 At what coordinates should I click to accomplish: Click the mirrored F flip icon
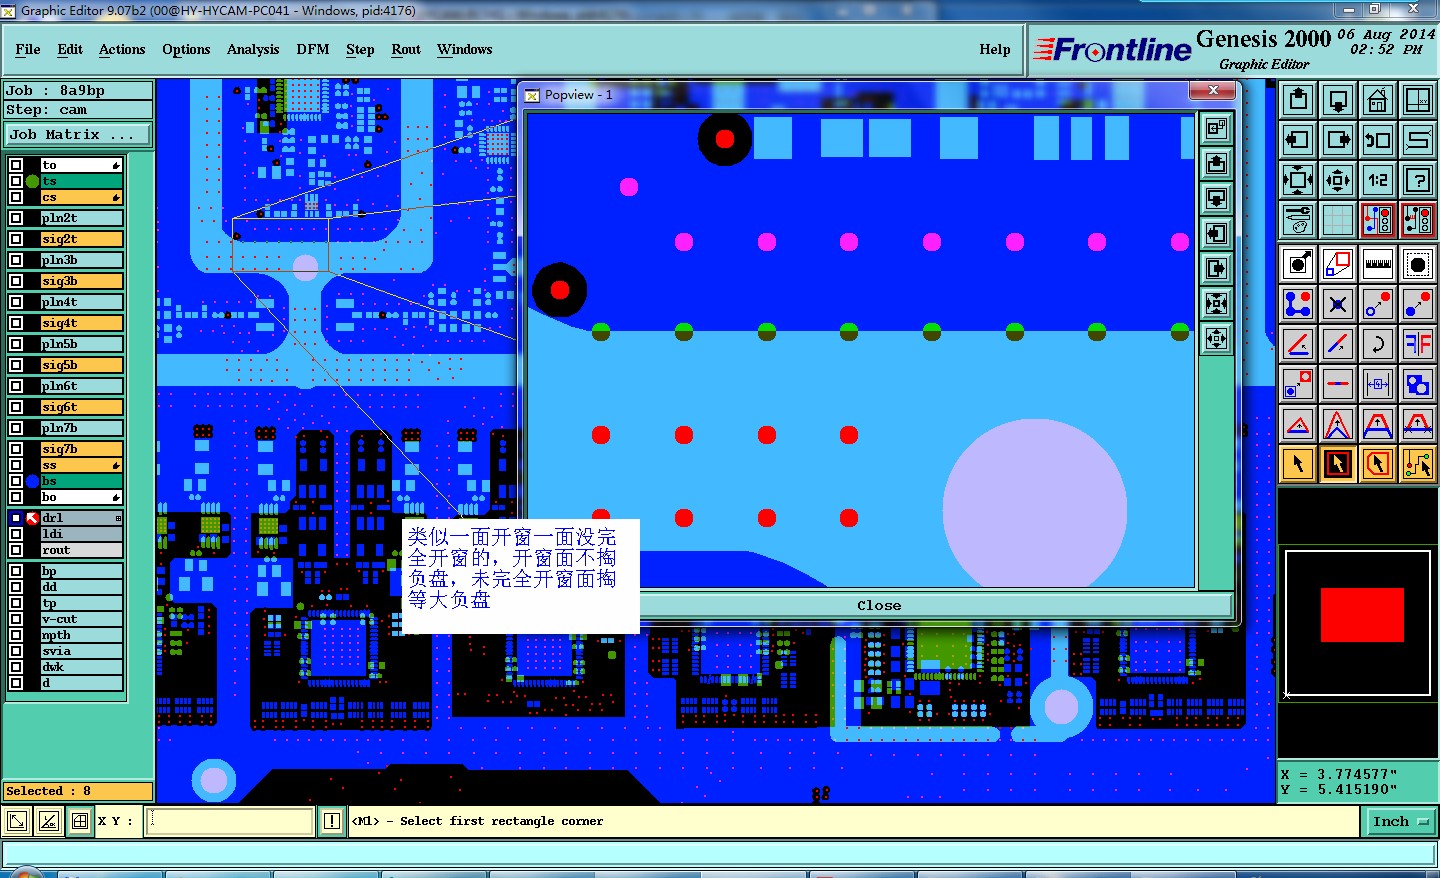1418,344
